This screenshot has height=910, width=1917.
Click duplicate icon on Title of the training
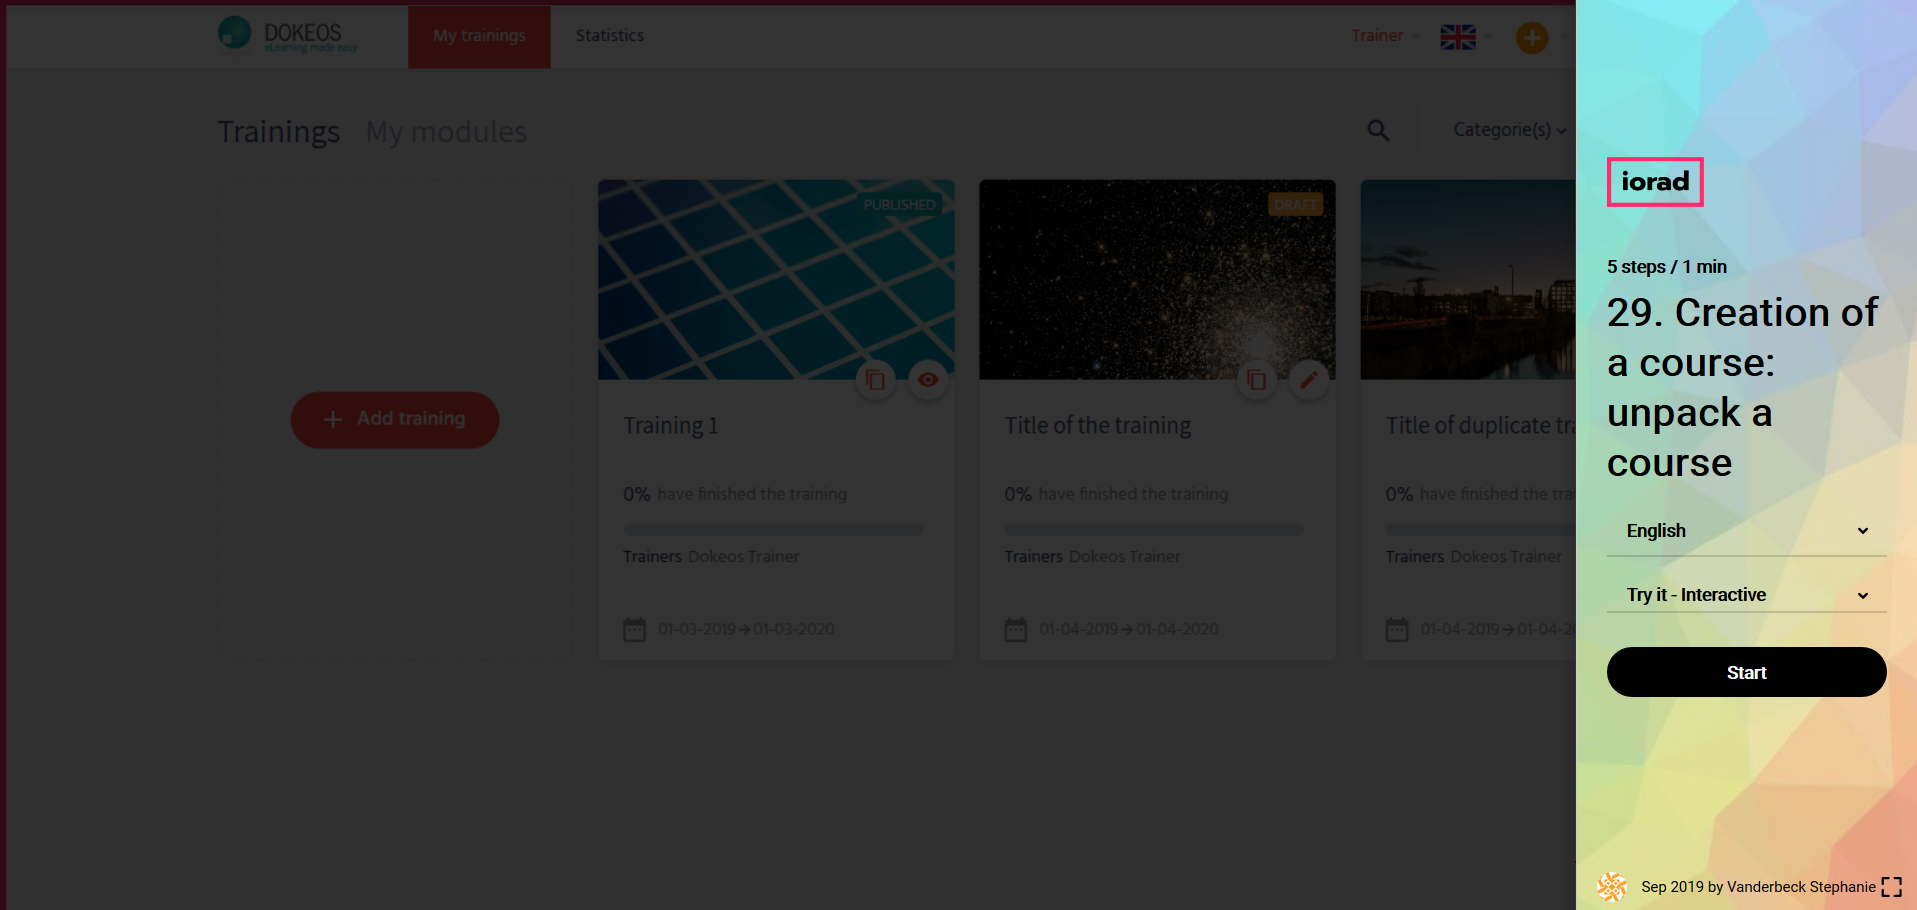coord(1256,380)
